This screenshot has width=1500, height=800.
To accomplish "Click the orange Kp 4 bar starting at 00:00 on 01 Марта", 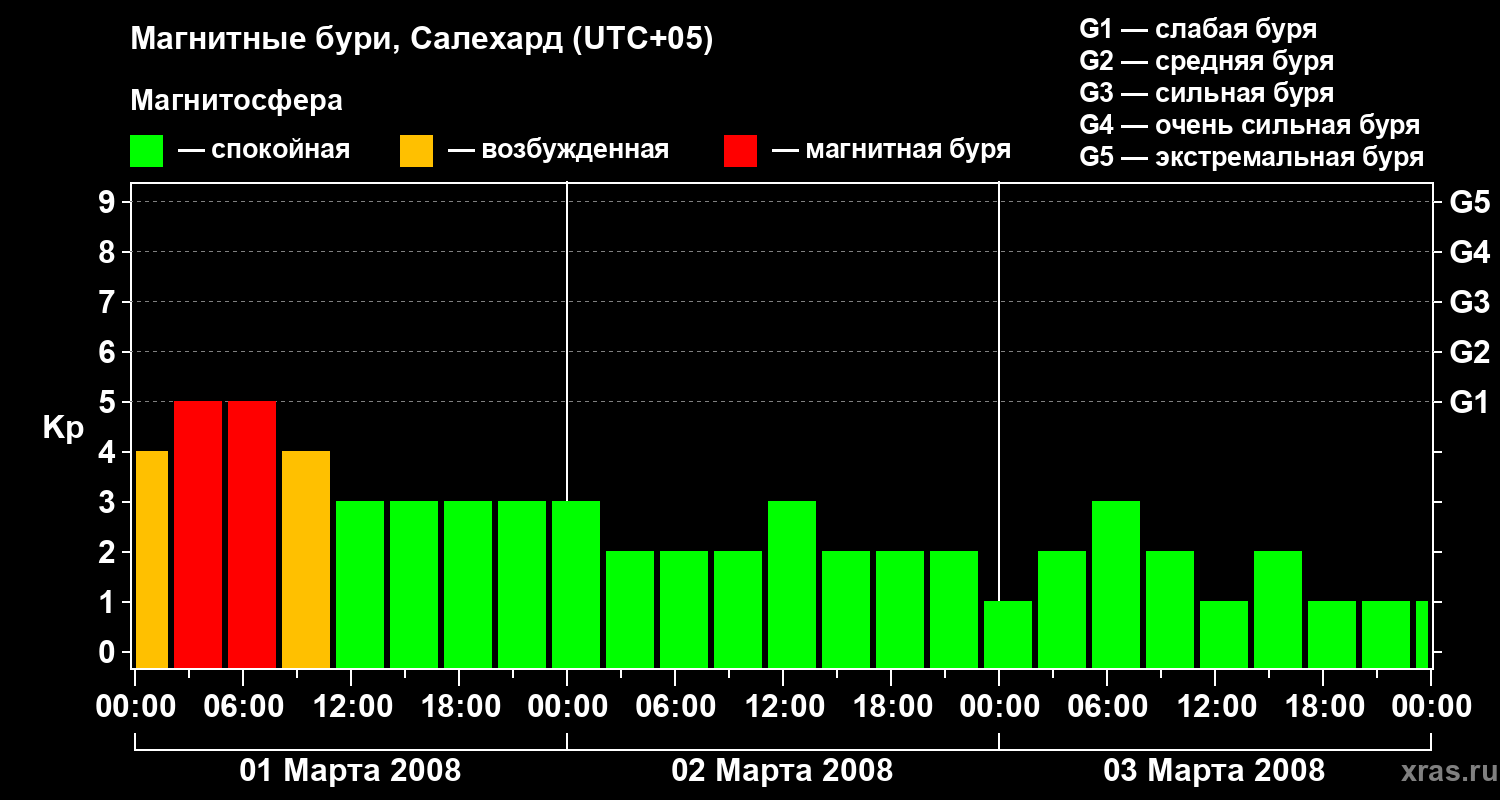I will coord(152,560).
